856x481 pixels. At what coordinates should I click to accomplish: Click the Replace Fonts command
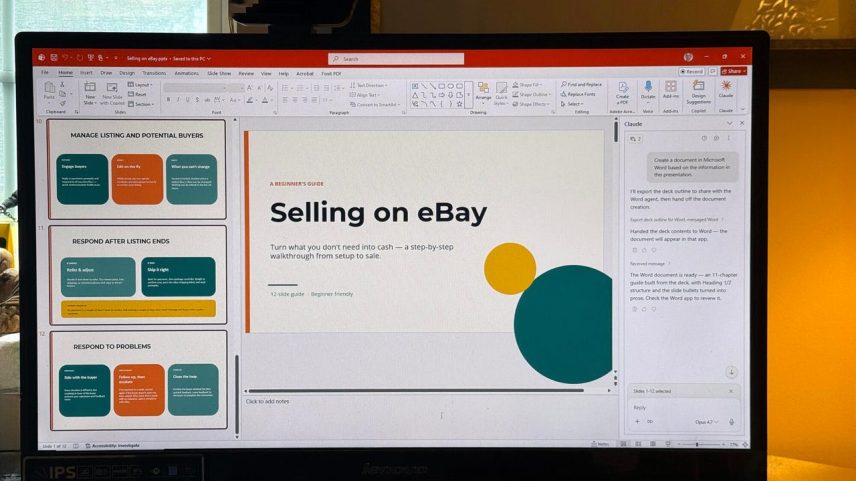578,94
